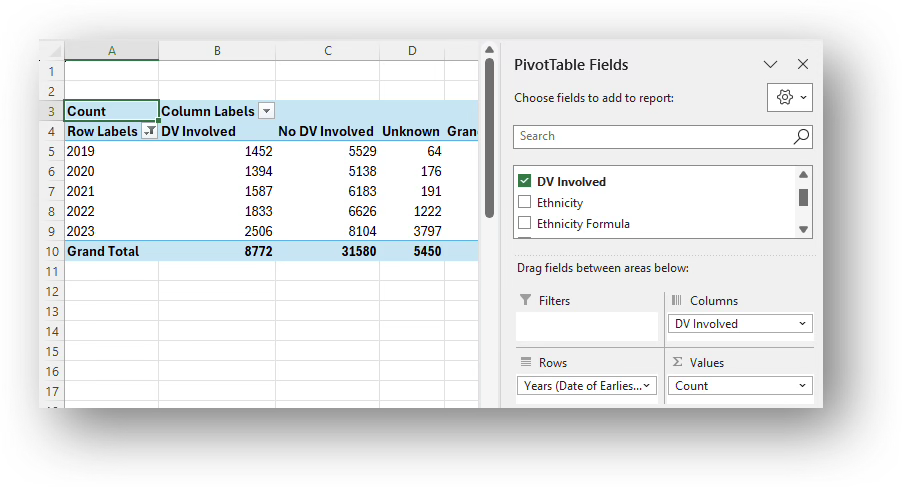This screenshot has width=902, height=487.
Task: Click the Filters drop area box
Action: click(586, 326)
